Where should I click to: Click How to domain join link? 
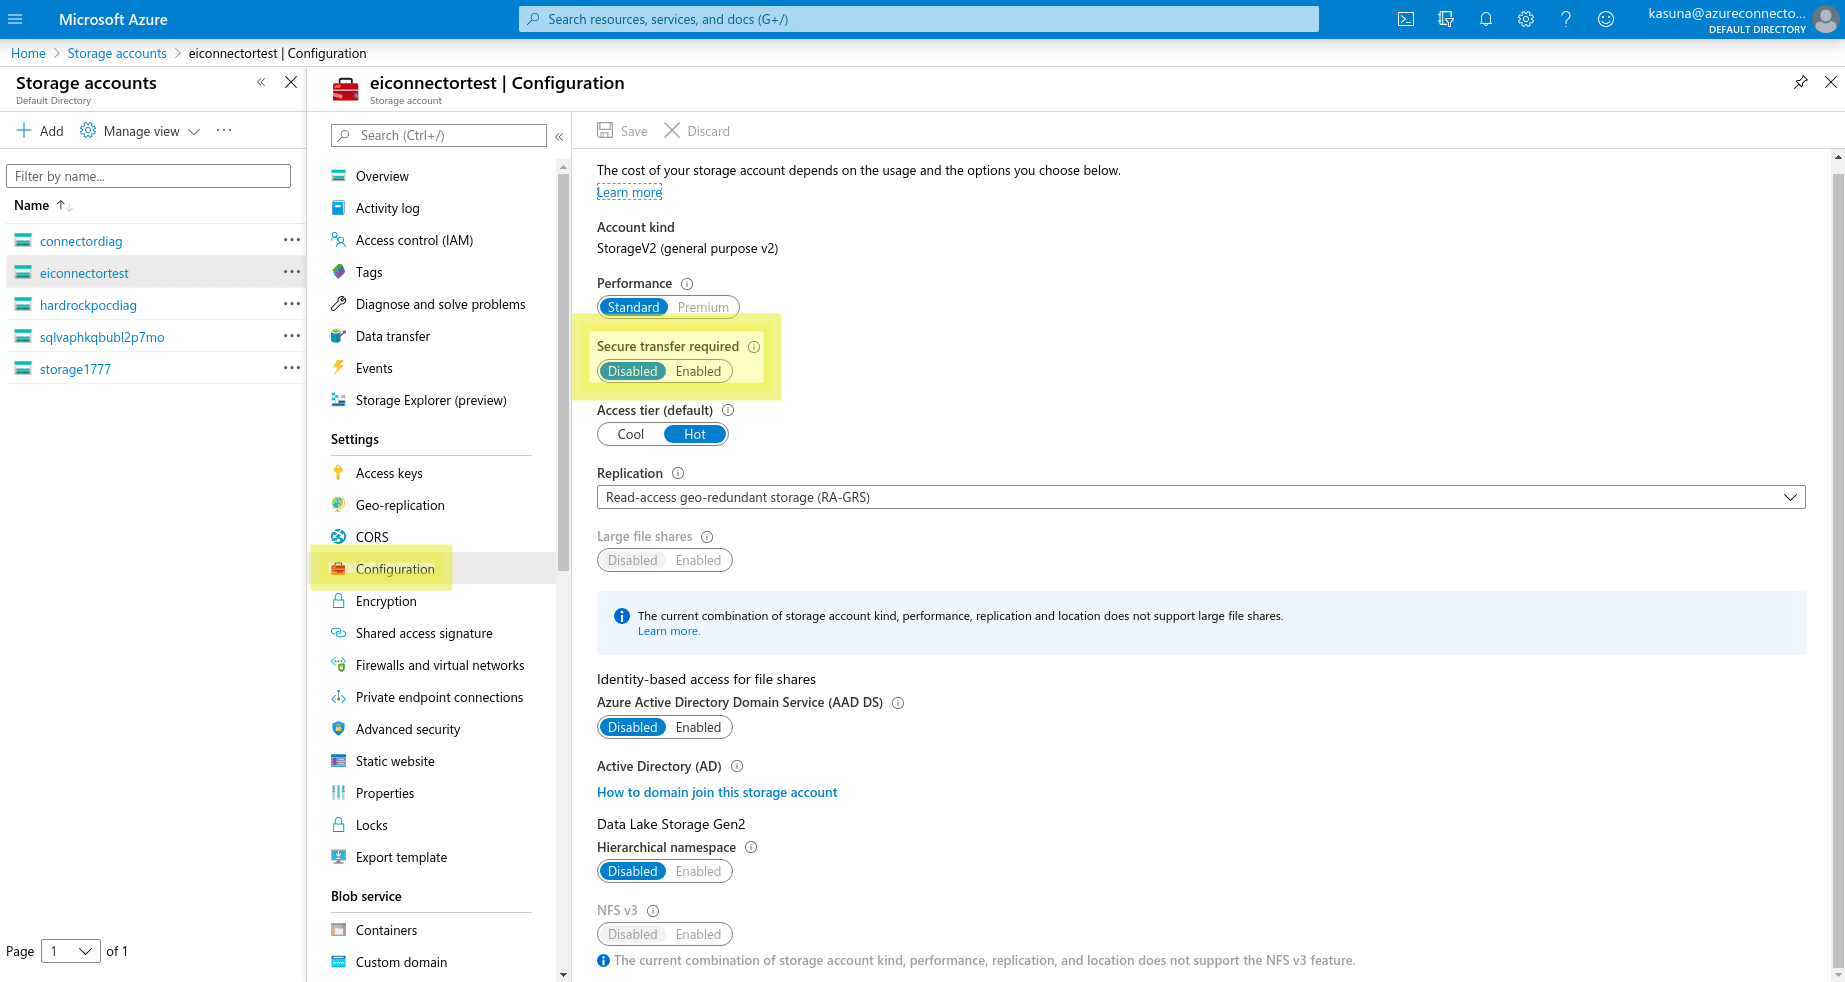pyautogui.click(x=716, y=792)
